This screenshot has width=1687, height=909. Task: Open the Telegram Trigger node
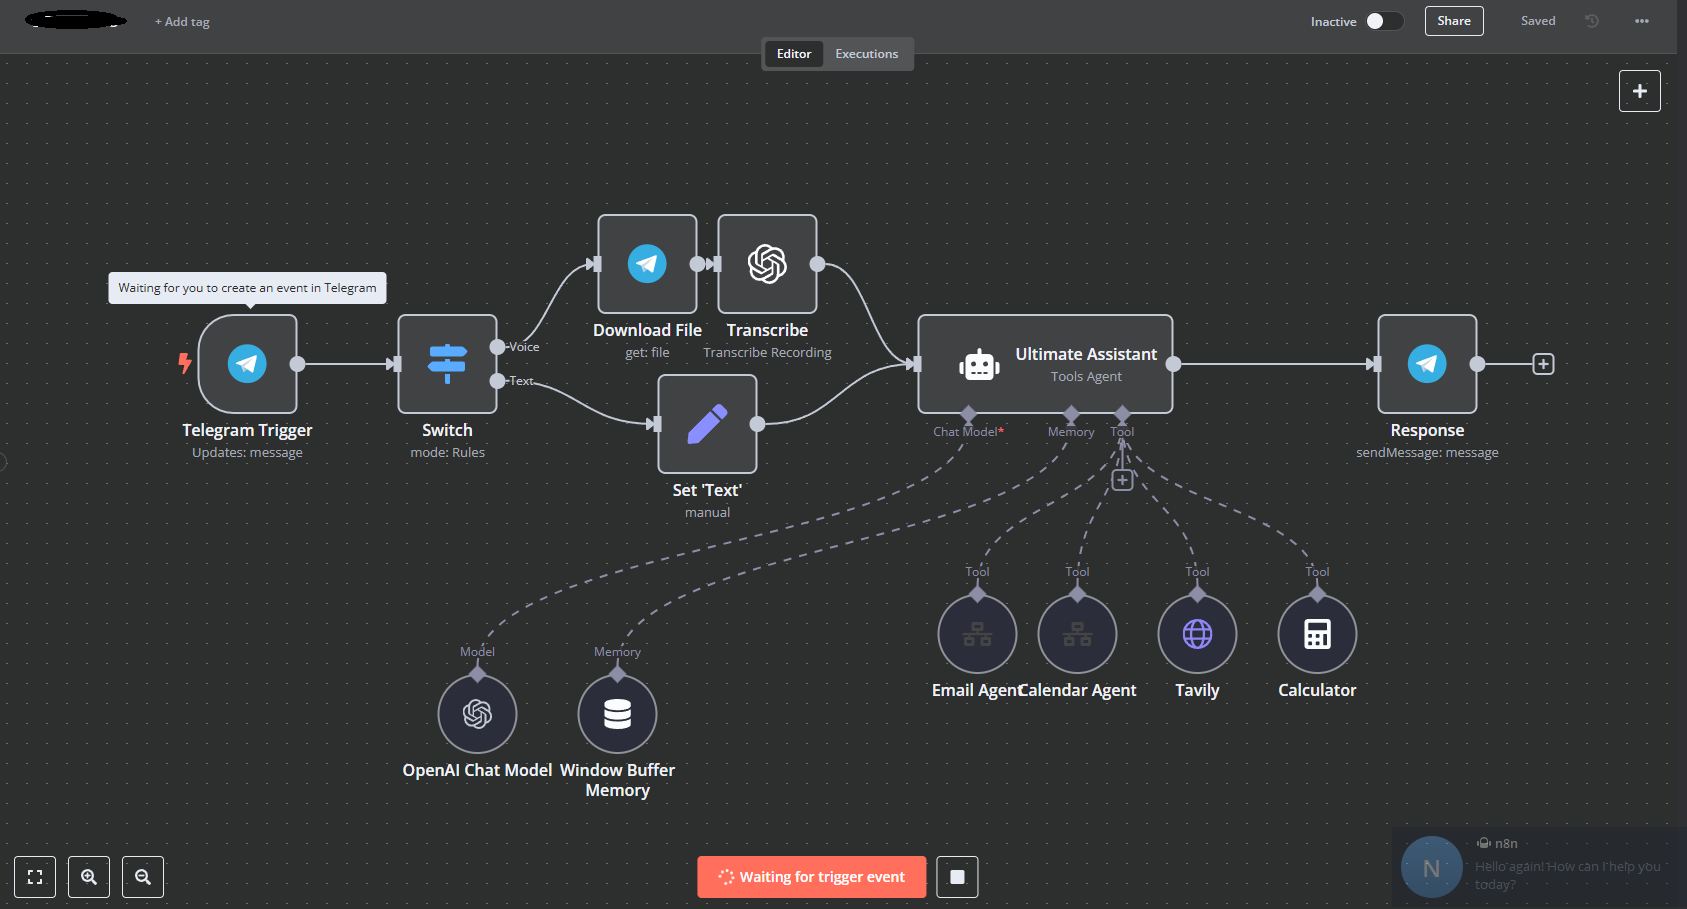(247, 364)
